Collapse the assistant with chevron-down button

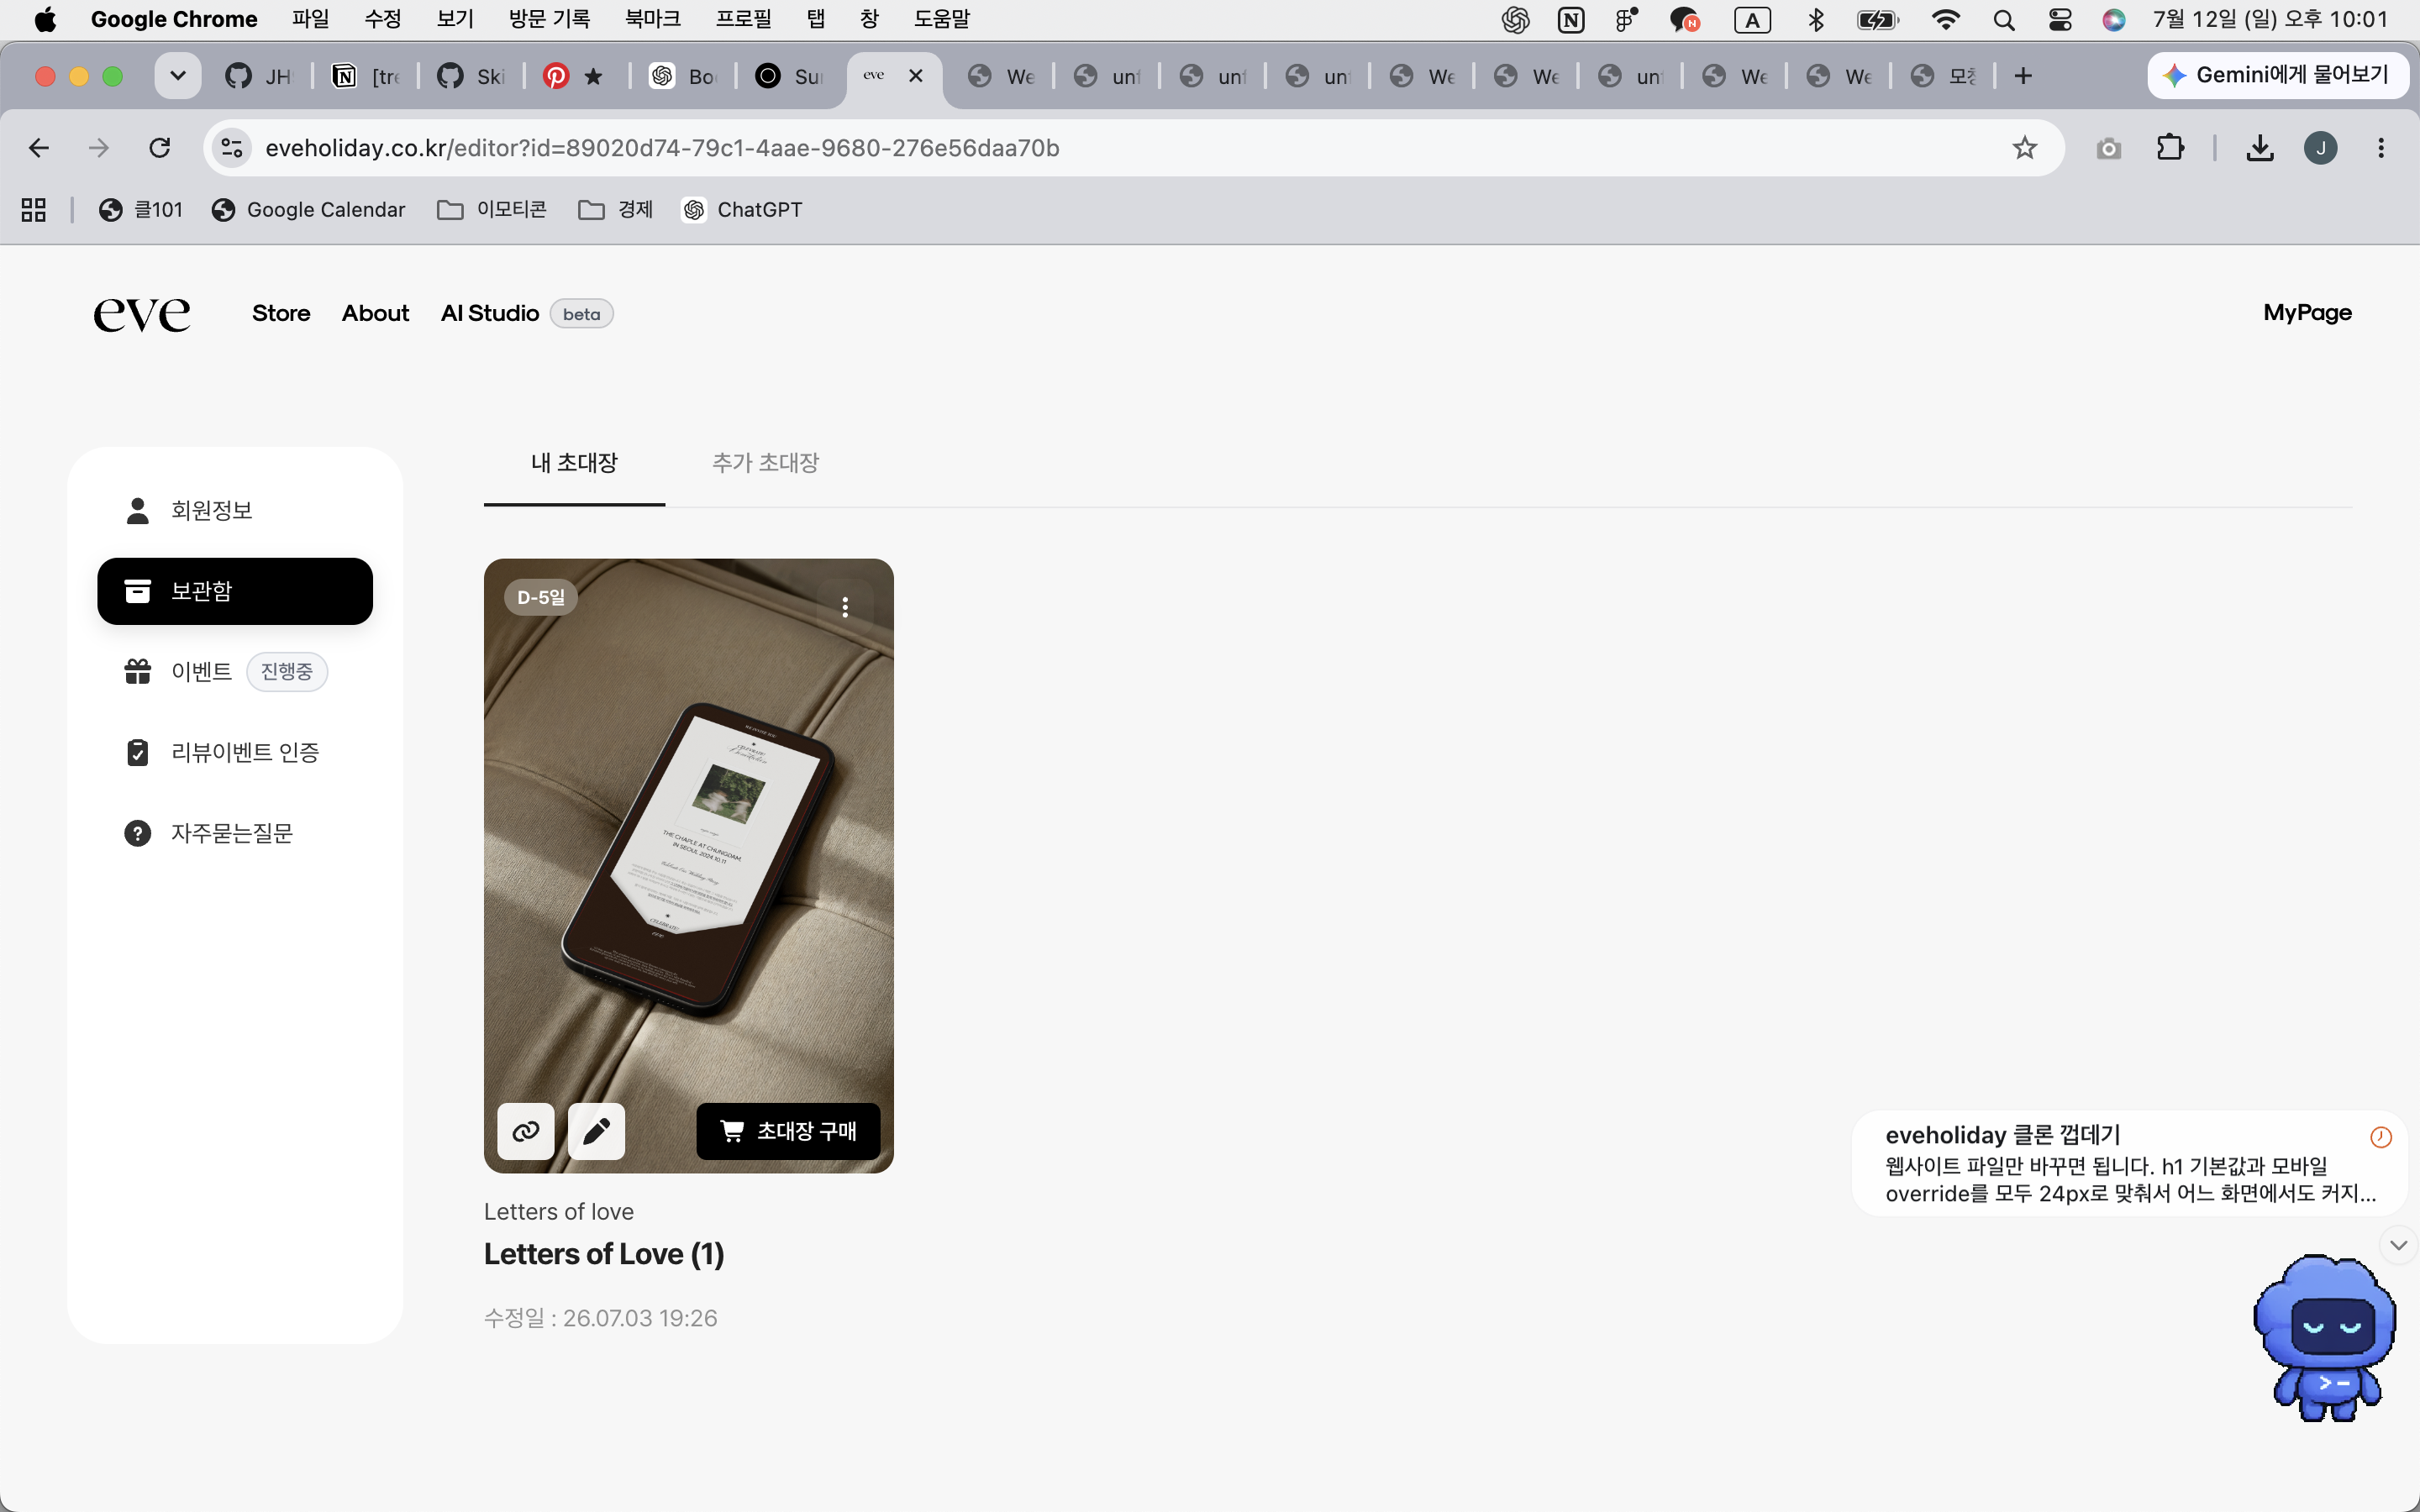click(x=2398, y=1245)
